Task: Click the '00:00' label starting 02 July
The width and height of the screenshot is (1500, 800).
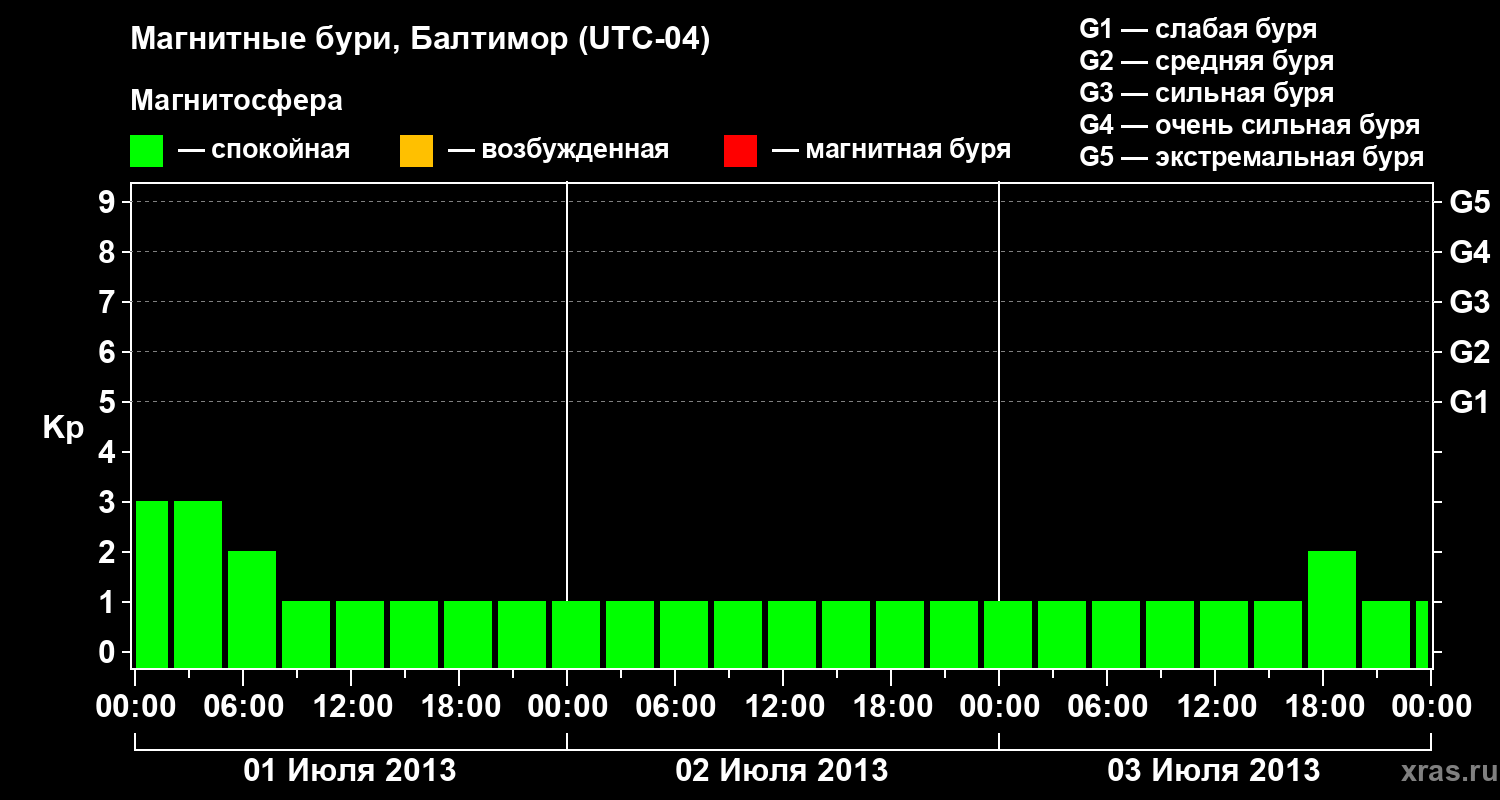Action: 567,706
